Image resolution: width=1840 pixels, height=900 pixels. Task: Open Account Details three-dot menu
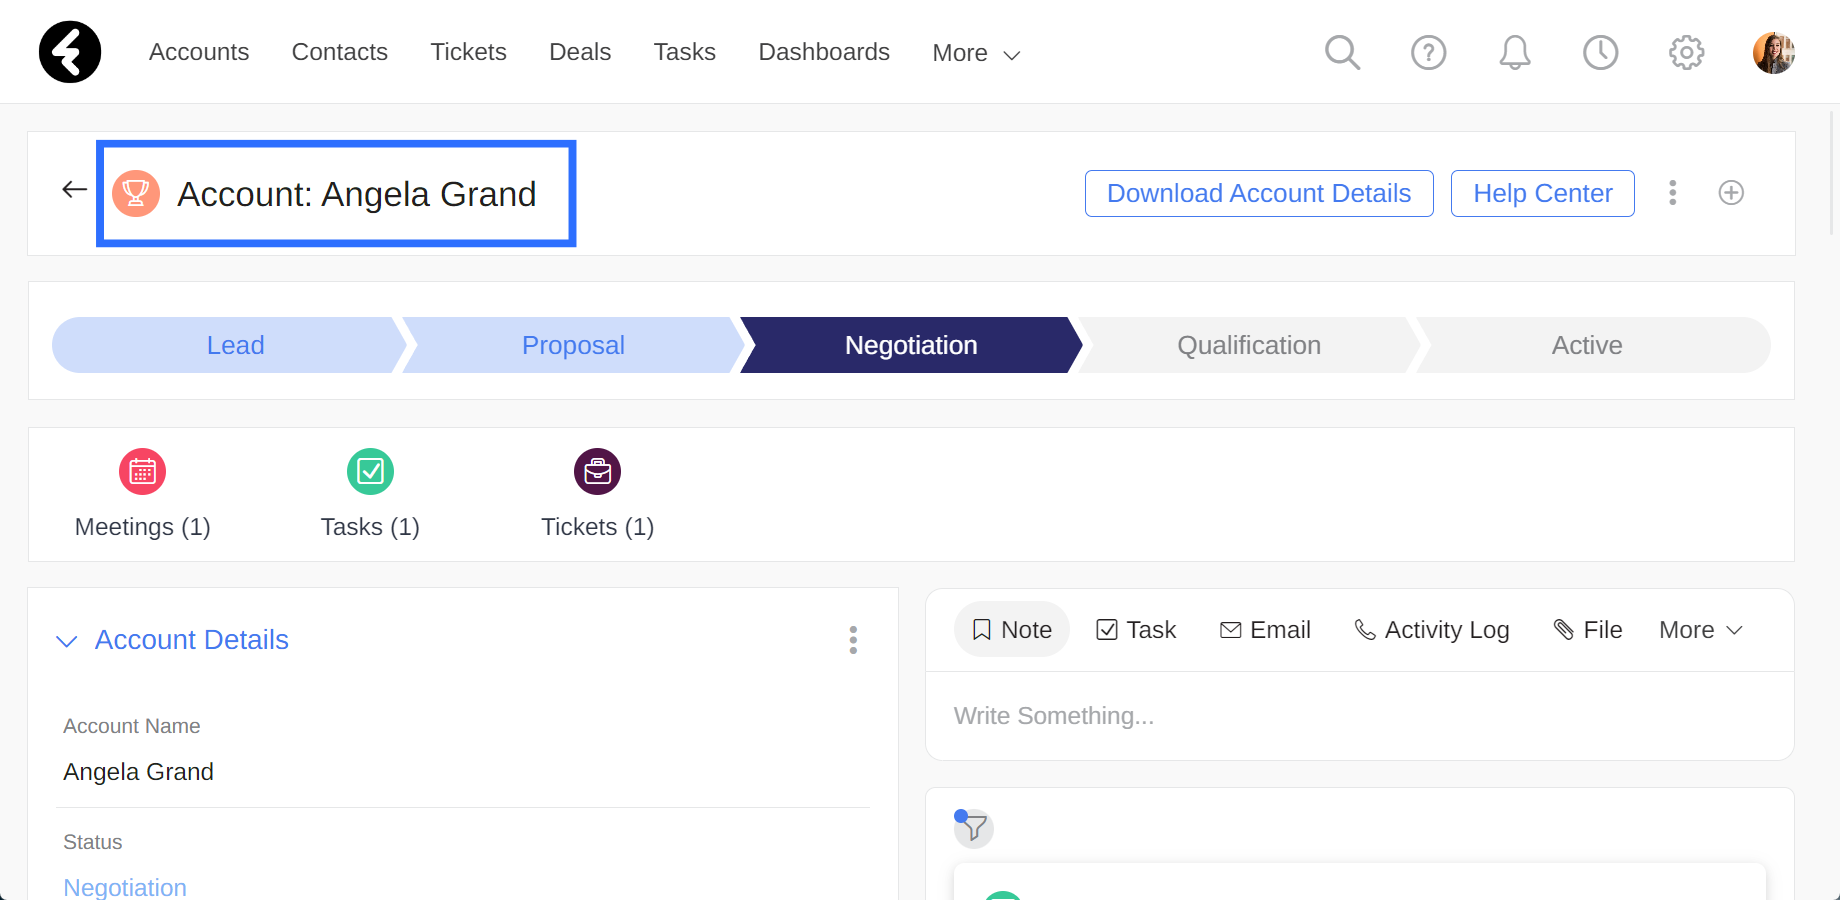(x=853, y=640)
